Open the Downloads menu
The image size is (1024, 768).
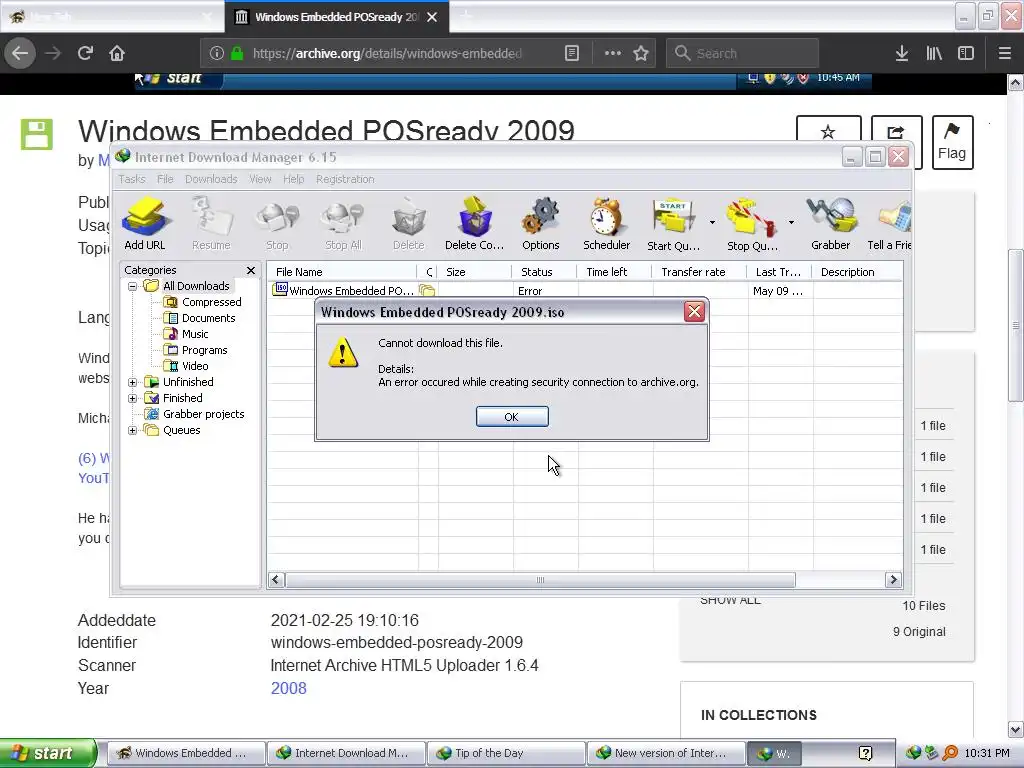(211, 179)
